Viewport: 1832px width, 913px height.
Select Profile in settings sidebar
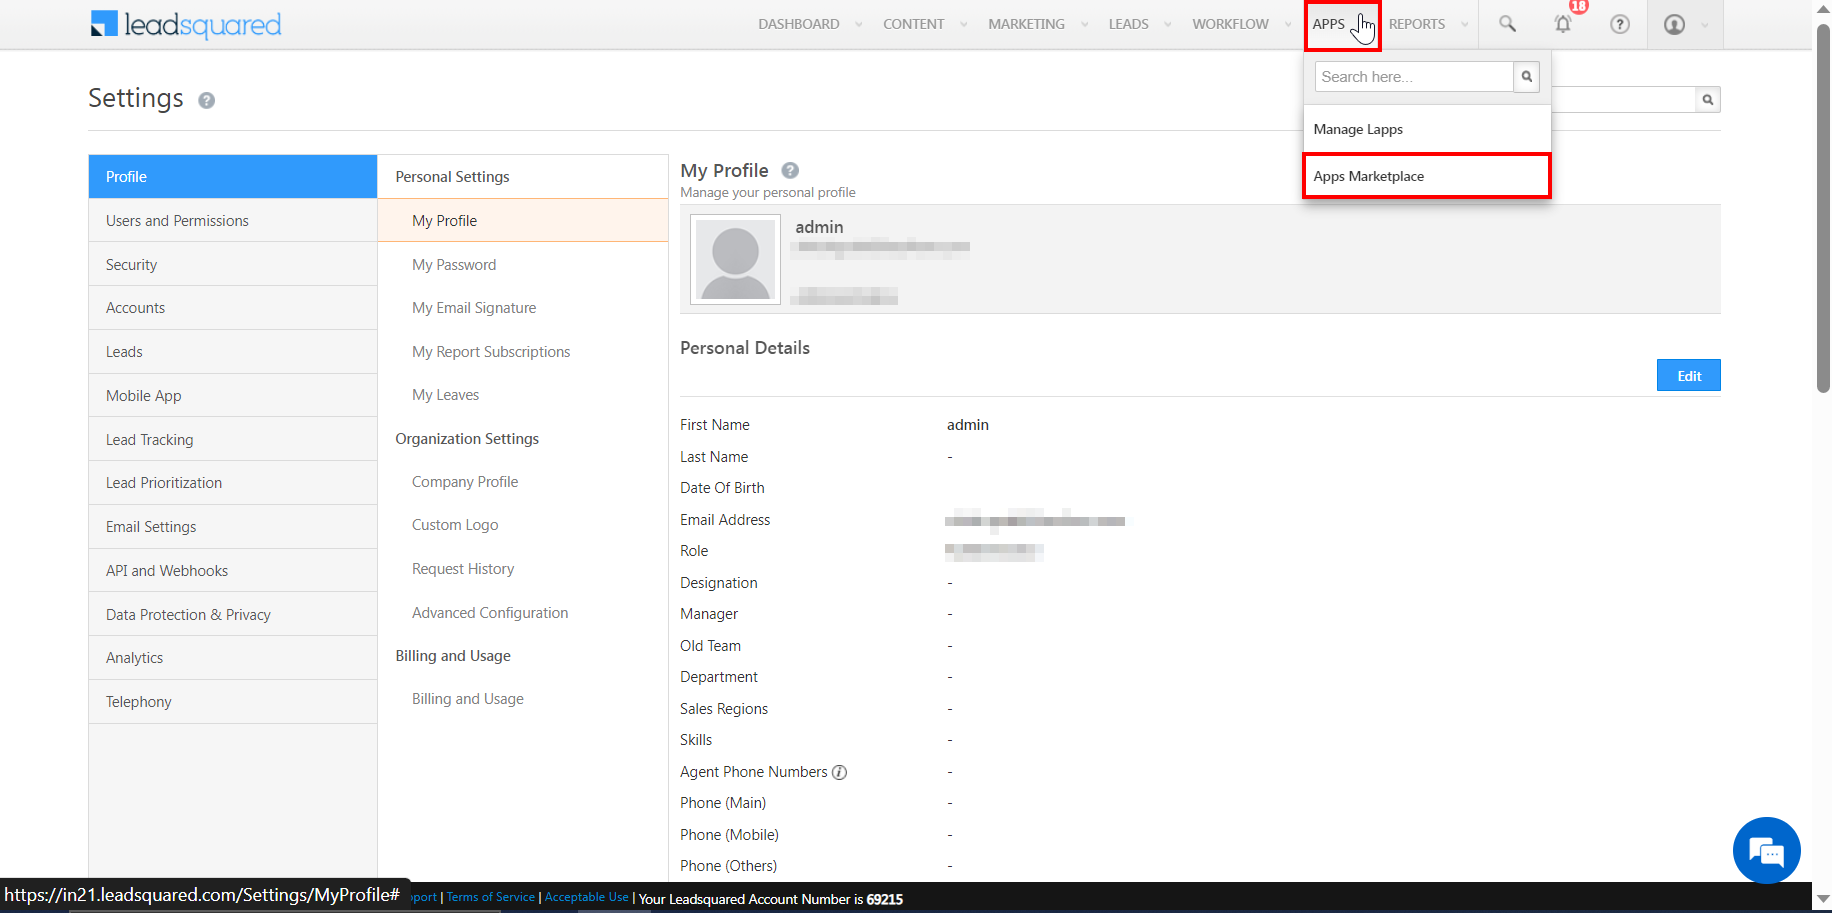point(233,177)
